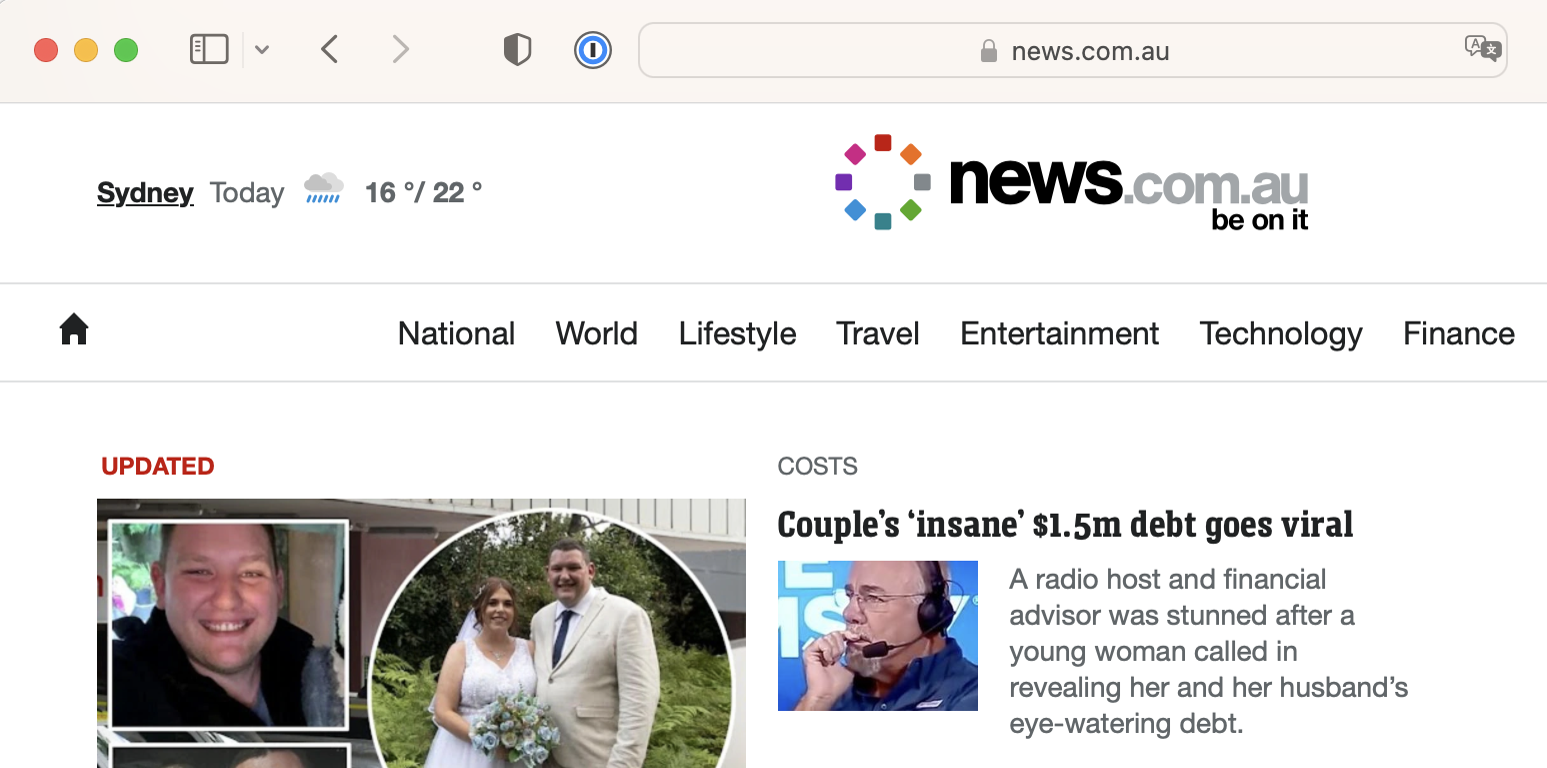
Task: Open the "Couple's 'insane' $1.5m debt" headline
Action: 1065,525
